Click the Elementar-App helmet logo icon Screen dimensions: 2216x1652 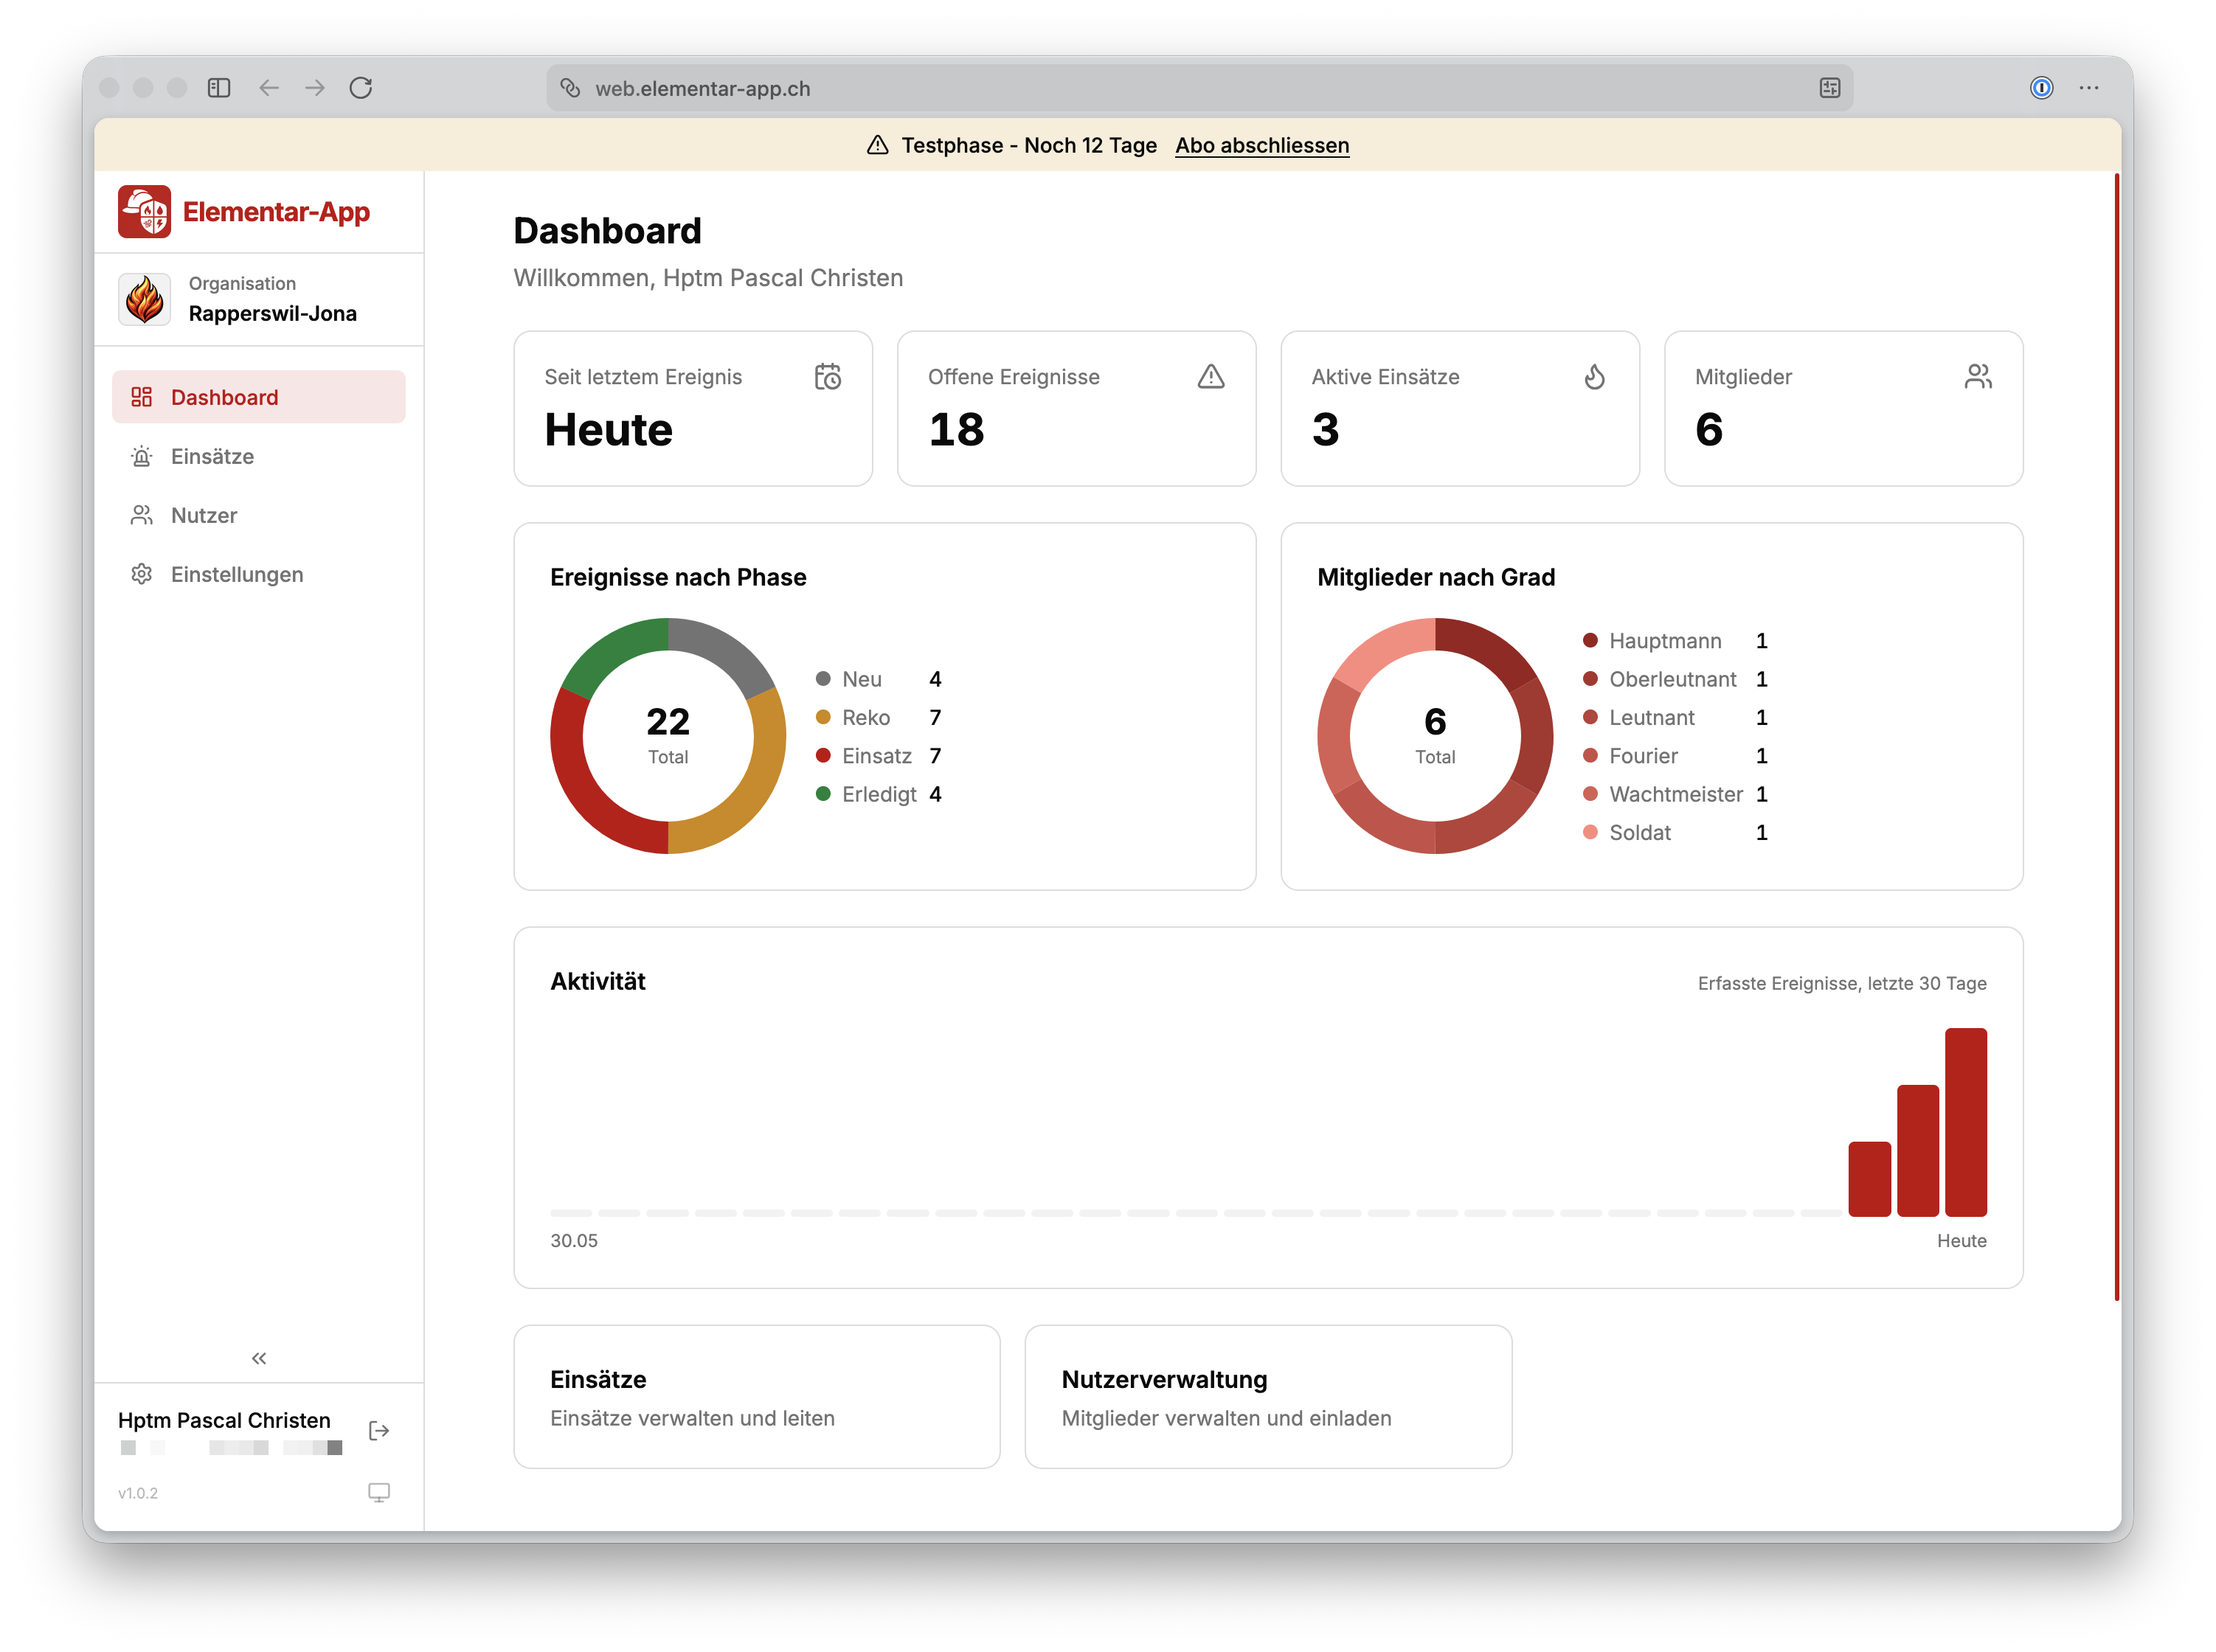[x=144, y=212]
